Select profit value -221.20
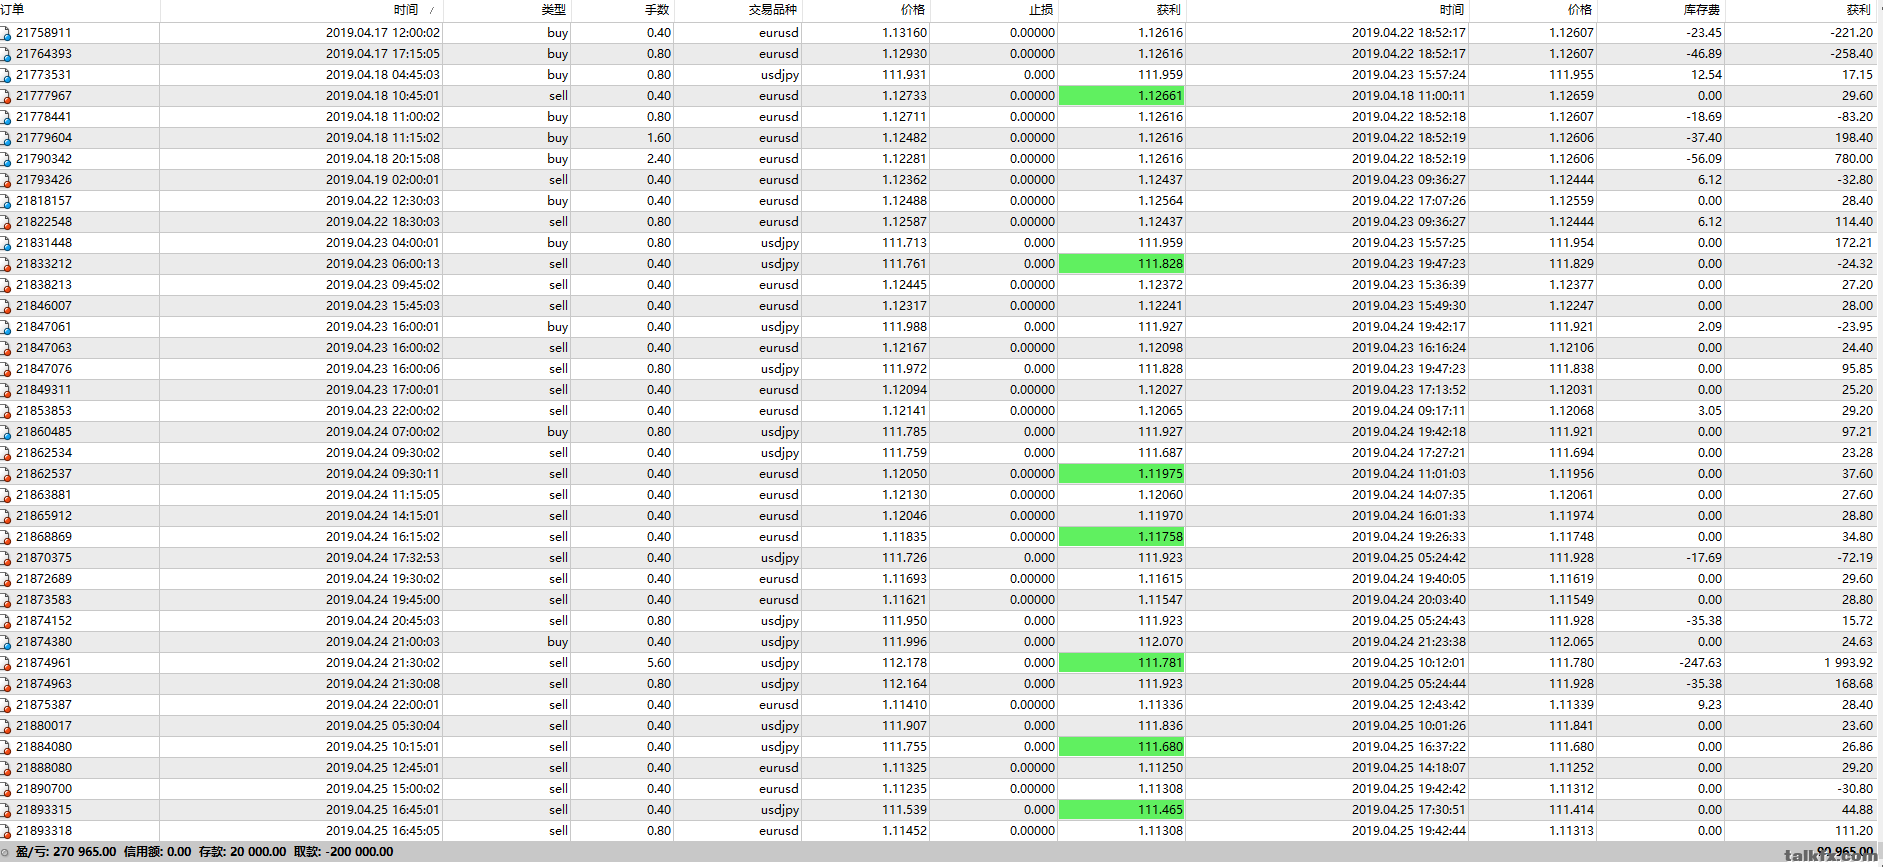The height and width of the screenshot is (867, 1883). point(1851,33)
